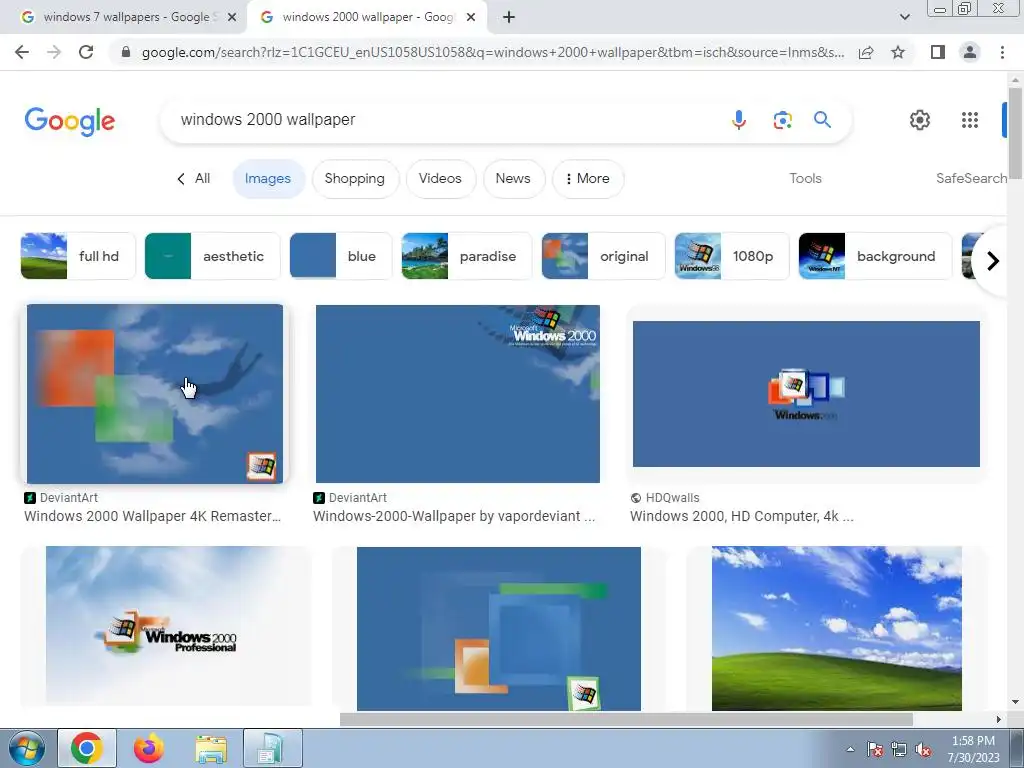1024x768 pixels.
Task: Open the Chrome three-dot menu
Action: (x=1002, y=52)
